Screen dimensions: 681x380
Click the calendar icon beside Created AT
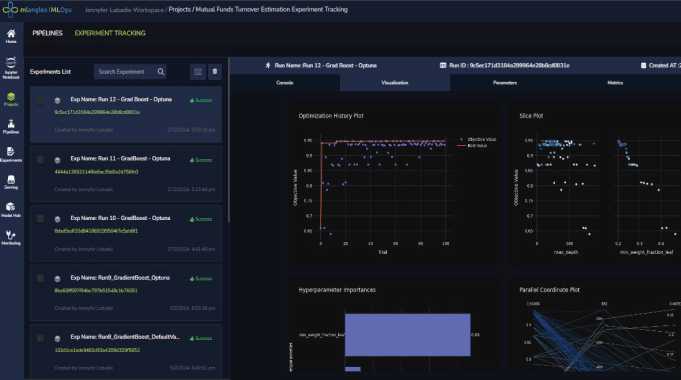tap(643, 66)
